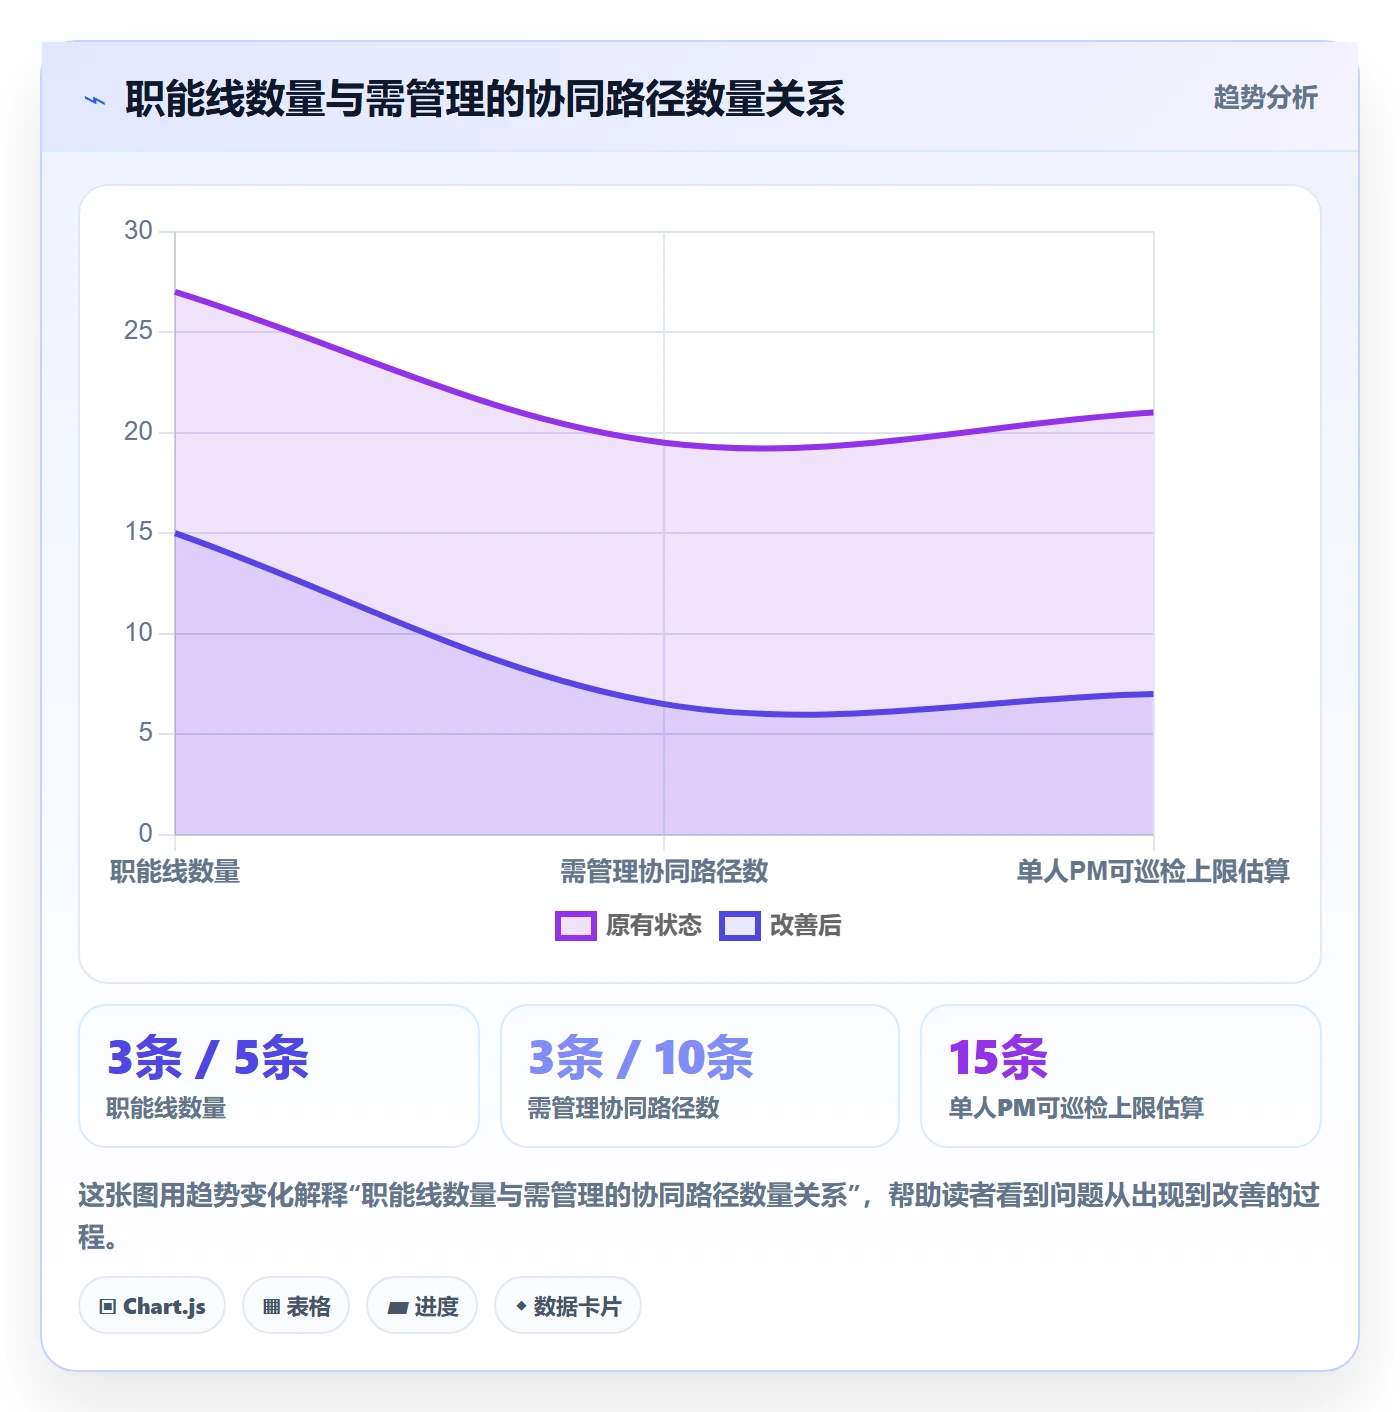This screenshot has height=1412, width=1400.
Task: Select the 进度 tag chip
Action: (x=422, y=1306)
